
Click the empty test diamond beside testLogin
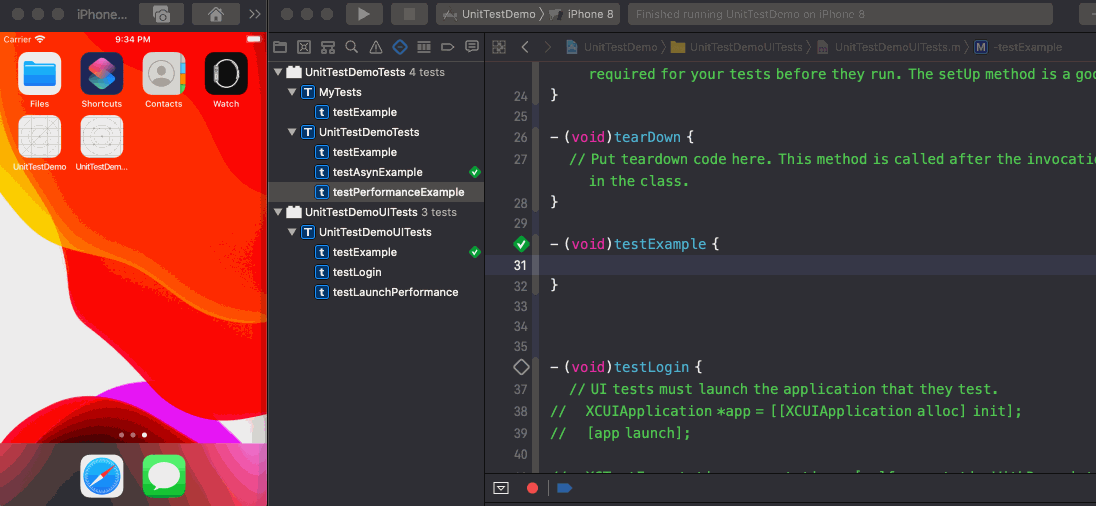[521, 367]
